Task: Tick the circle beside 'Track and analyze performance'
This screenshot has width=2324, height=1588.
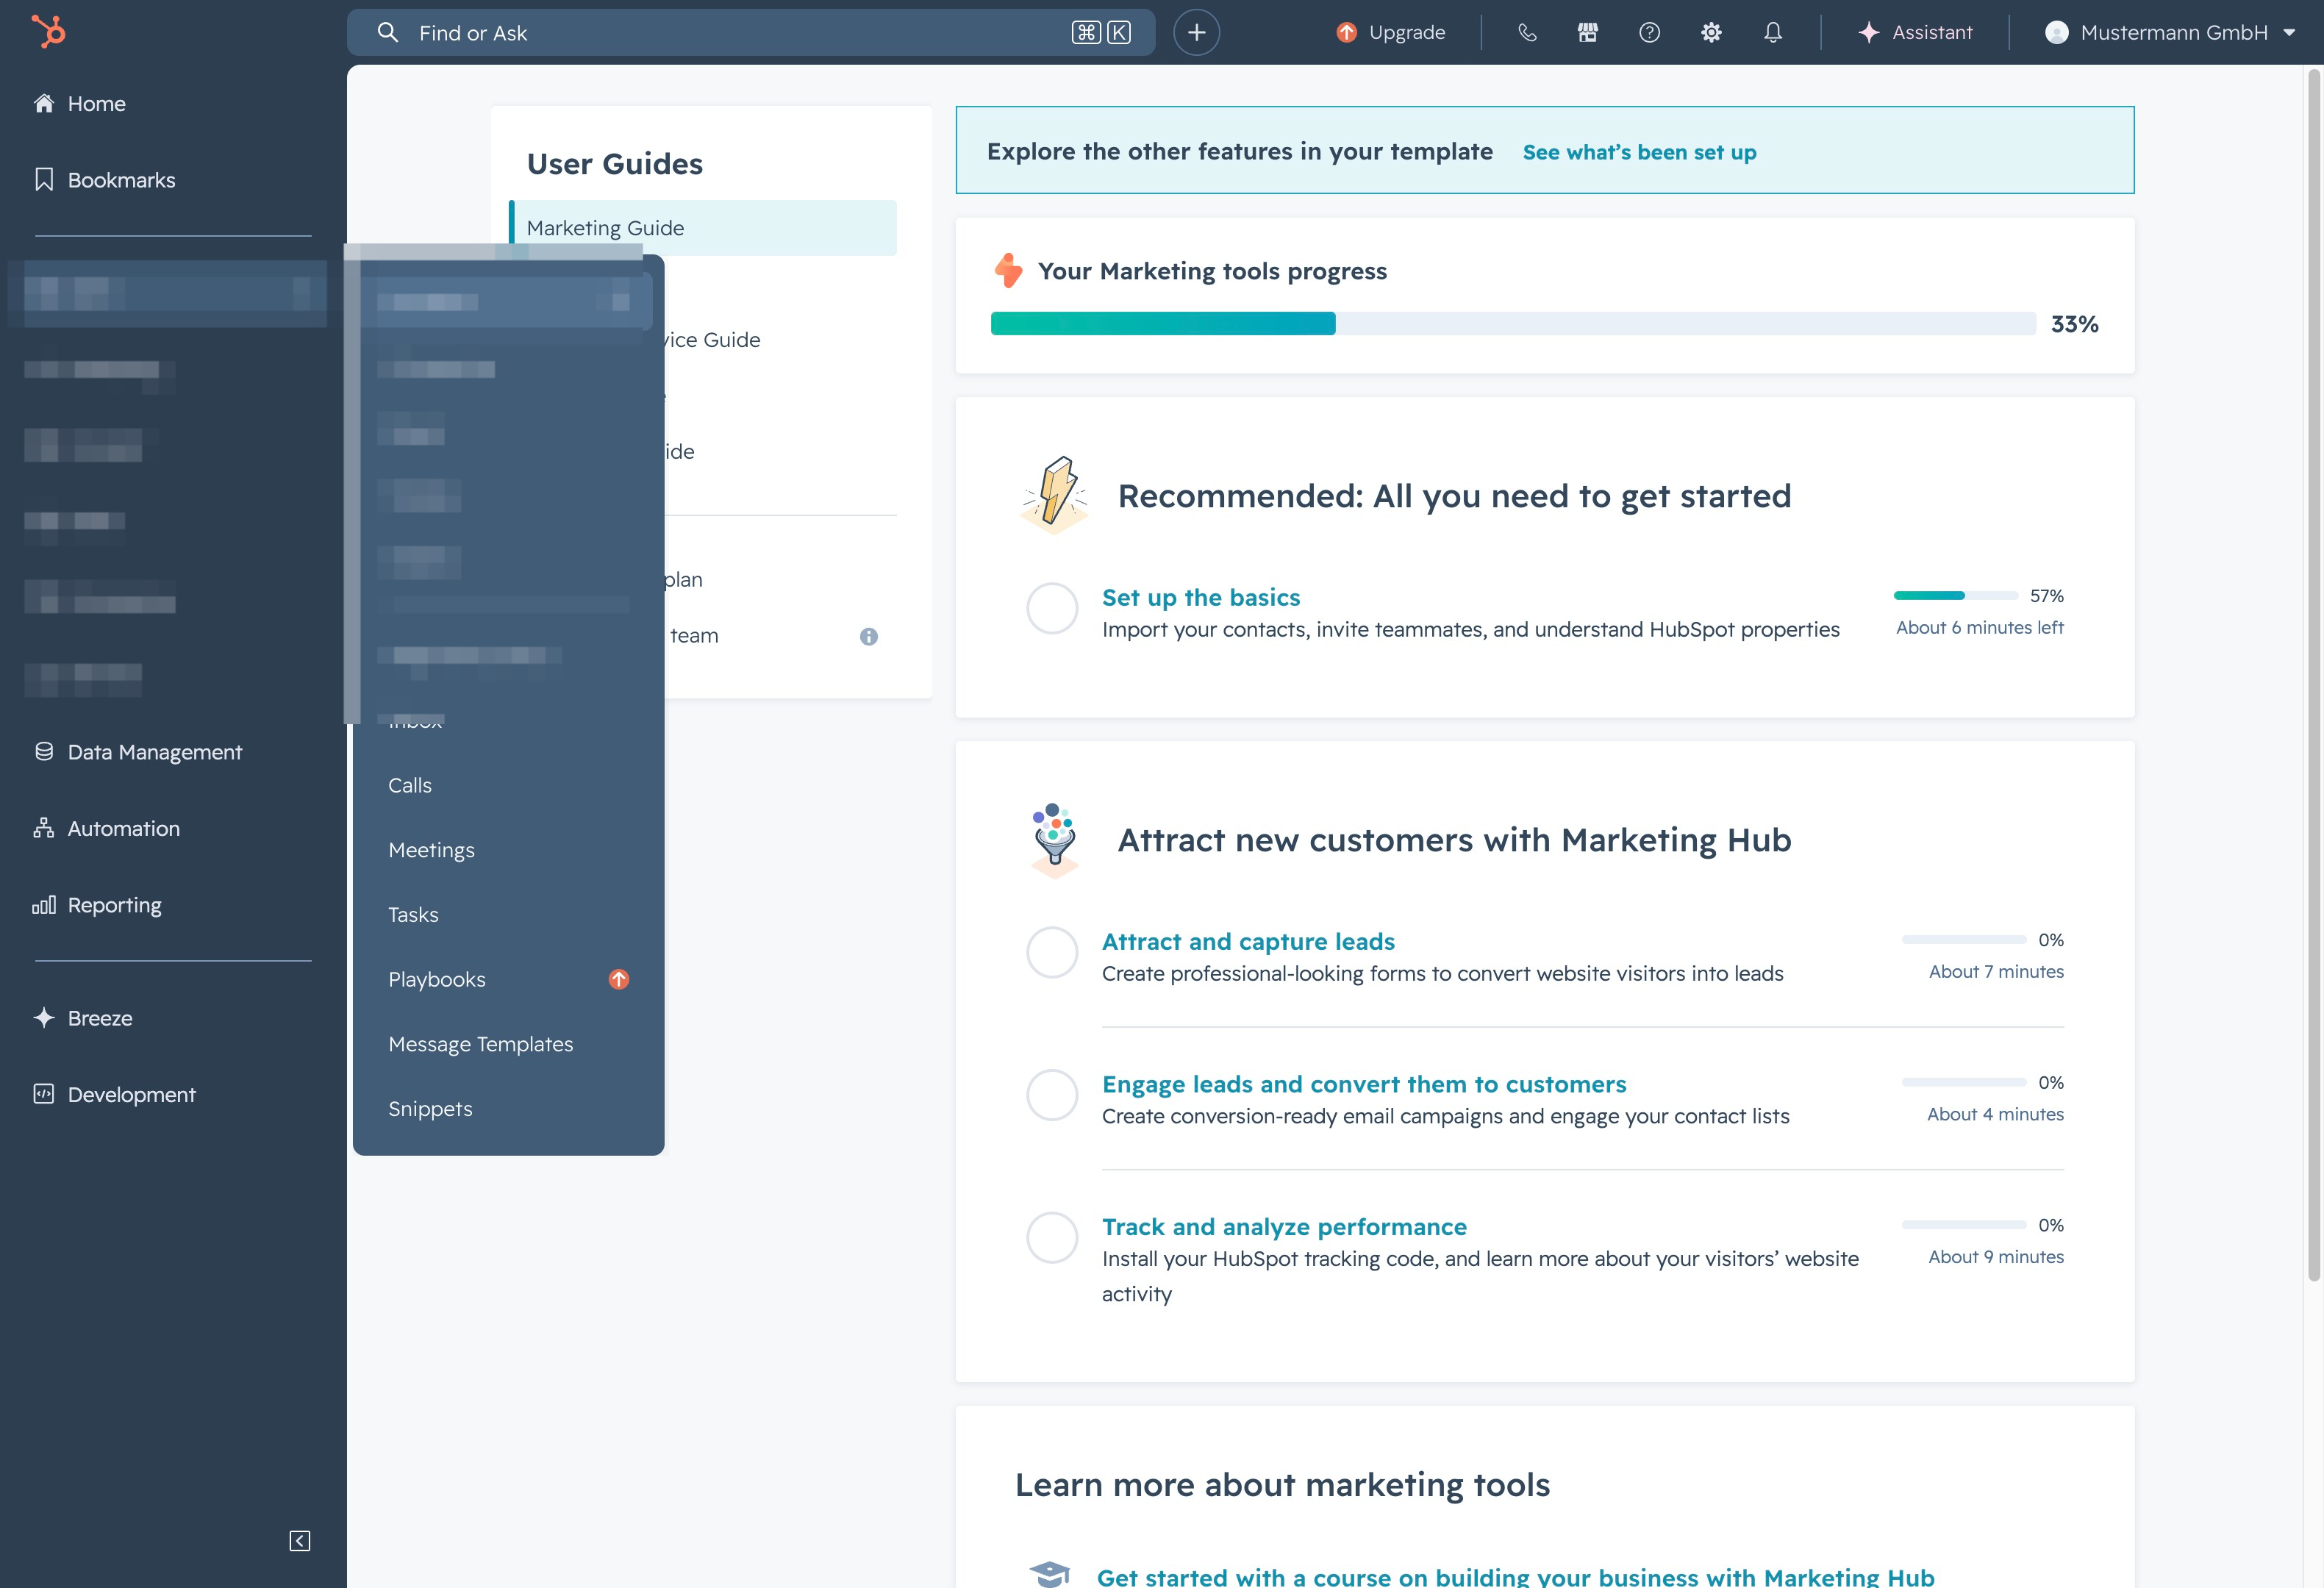Action: click(x=1052, y=1238)
